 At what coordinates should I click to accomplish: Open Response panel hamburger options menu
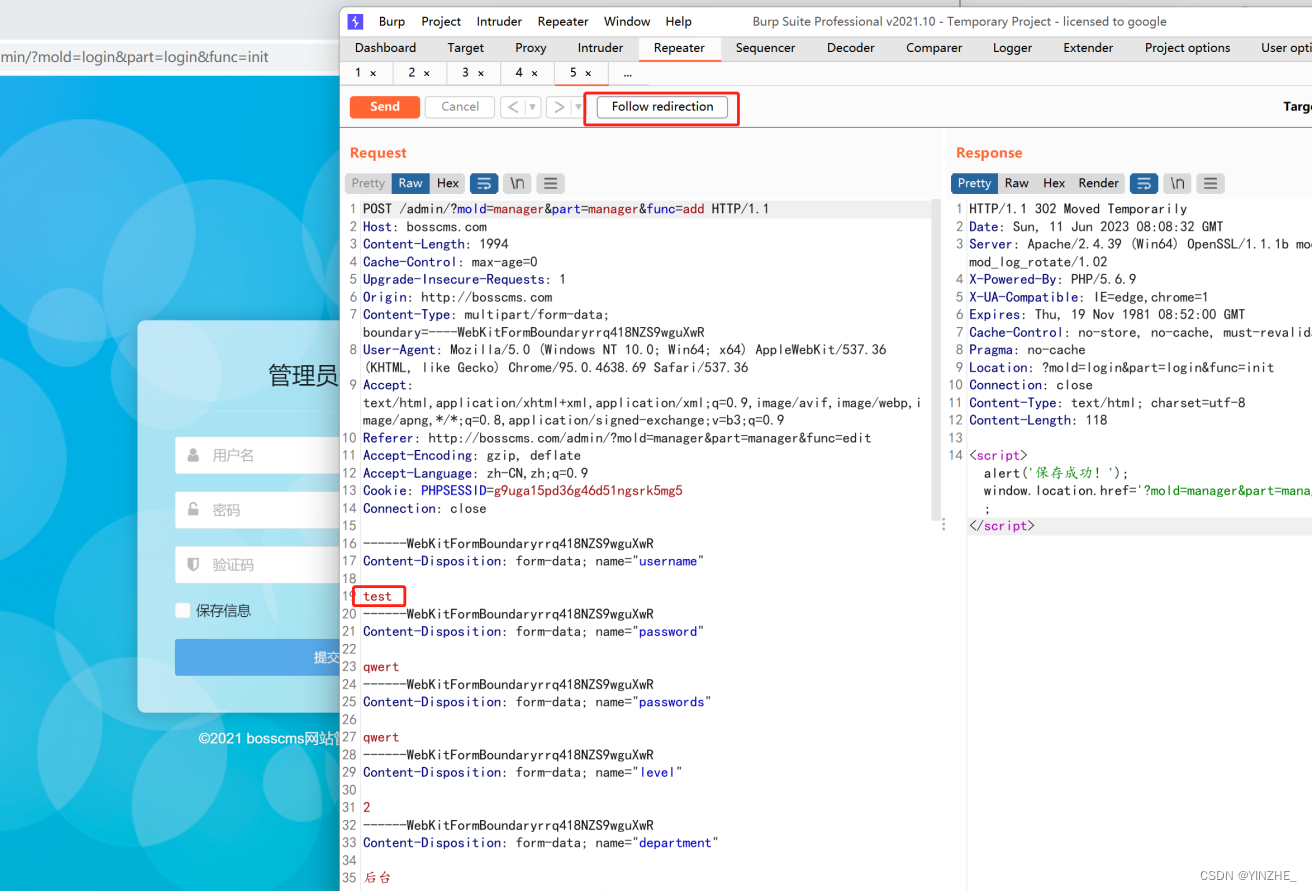tap(1210, 183)
